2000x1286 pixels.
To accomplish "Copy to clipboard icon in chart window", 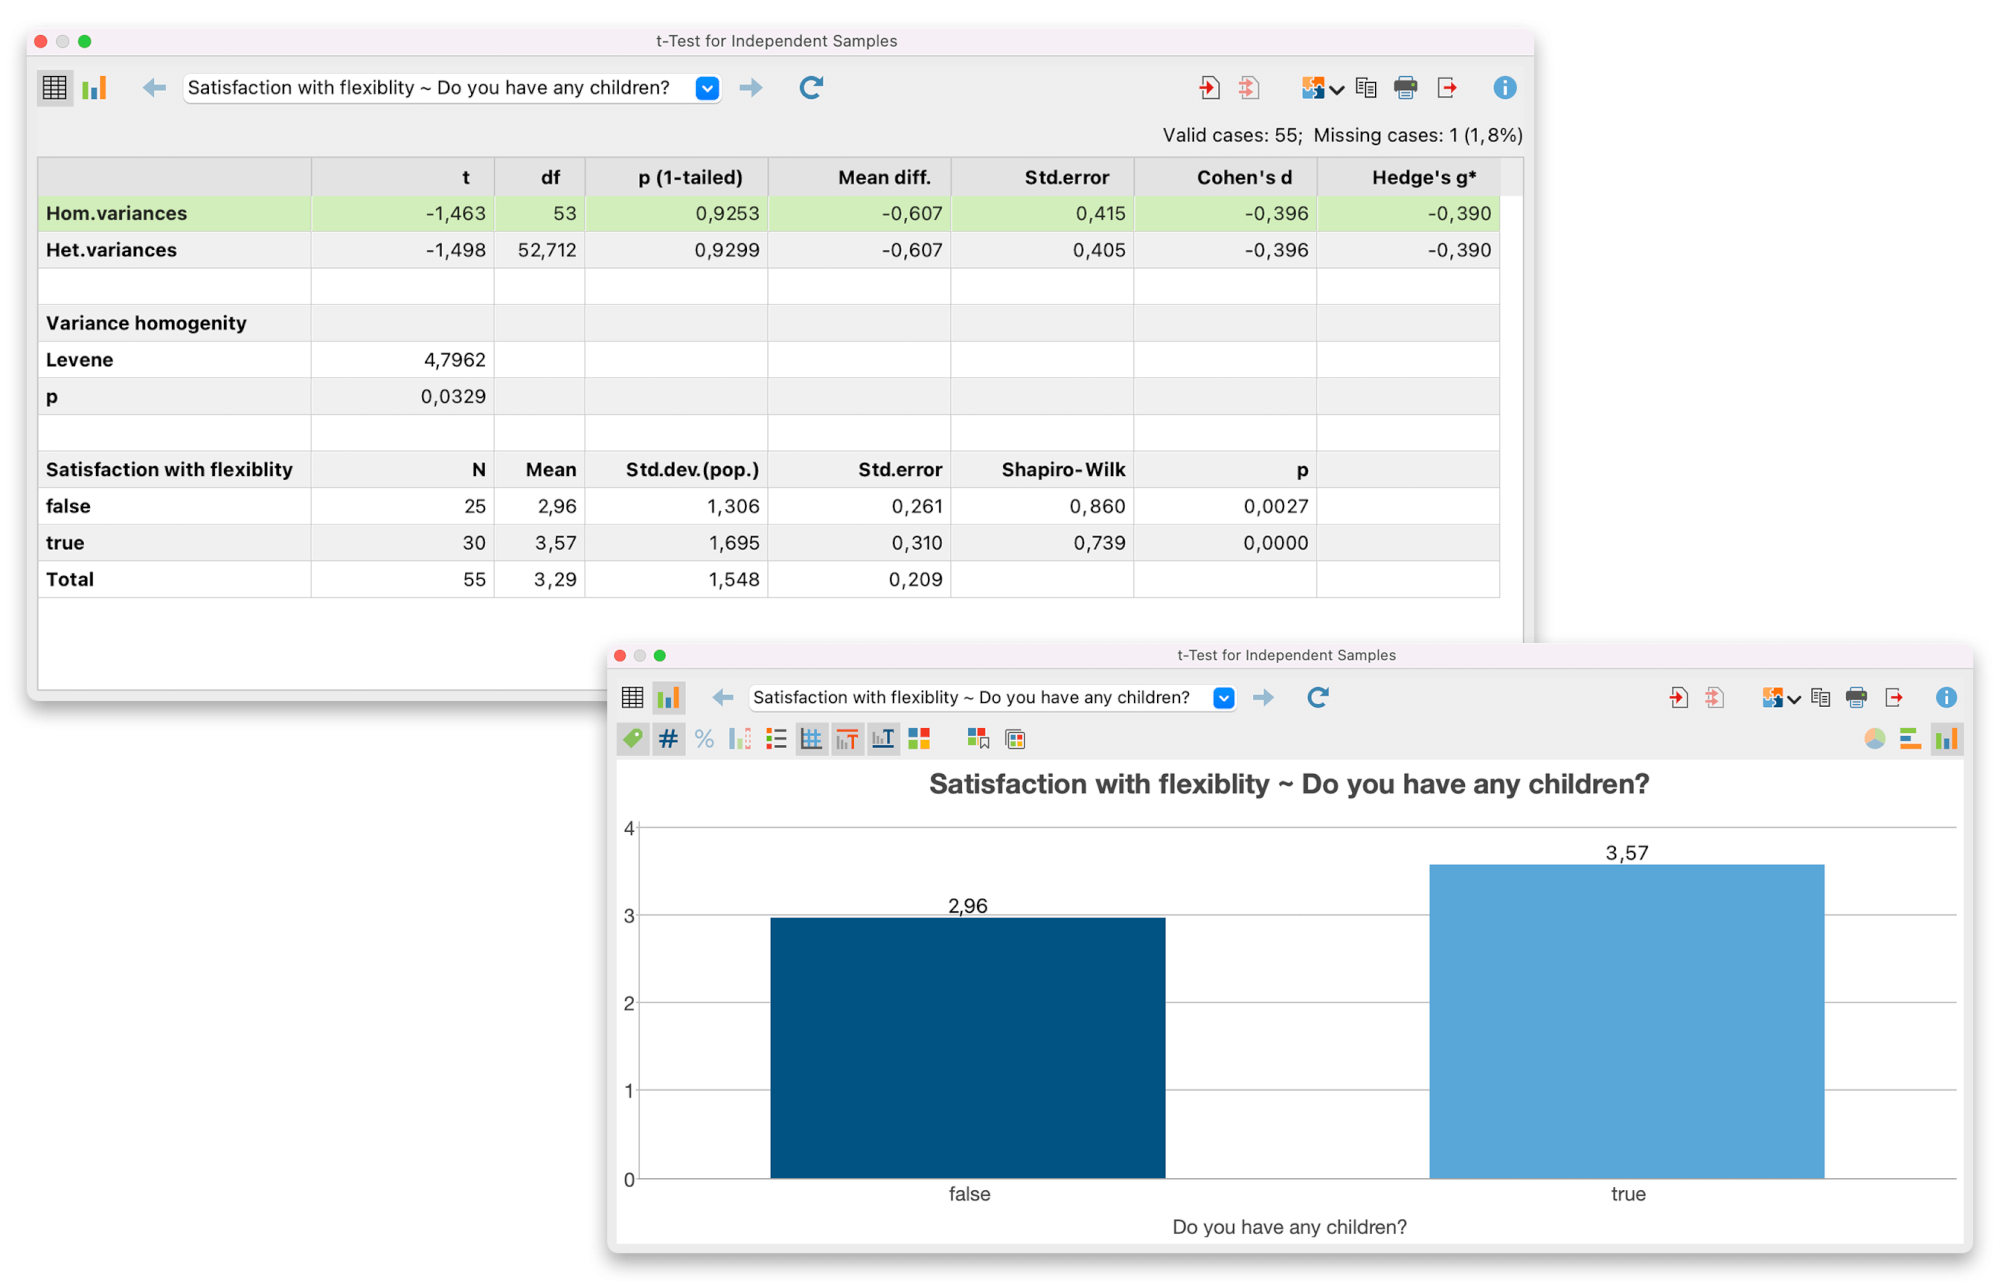I will [x=1820, y=698].
